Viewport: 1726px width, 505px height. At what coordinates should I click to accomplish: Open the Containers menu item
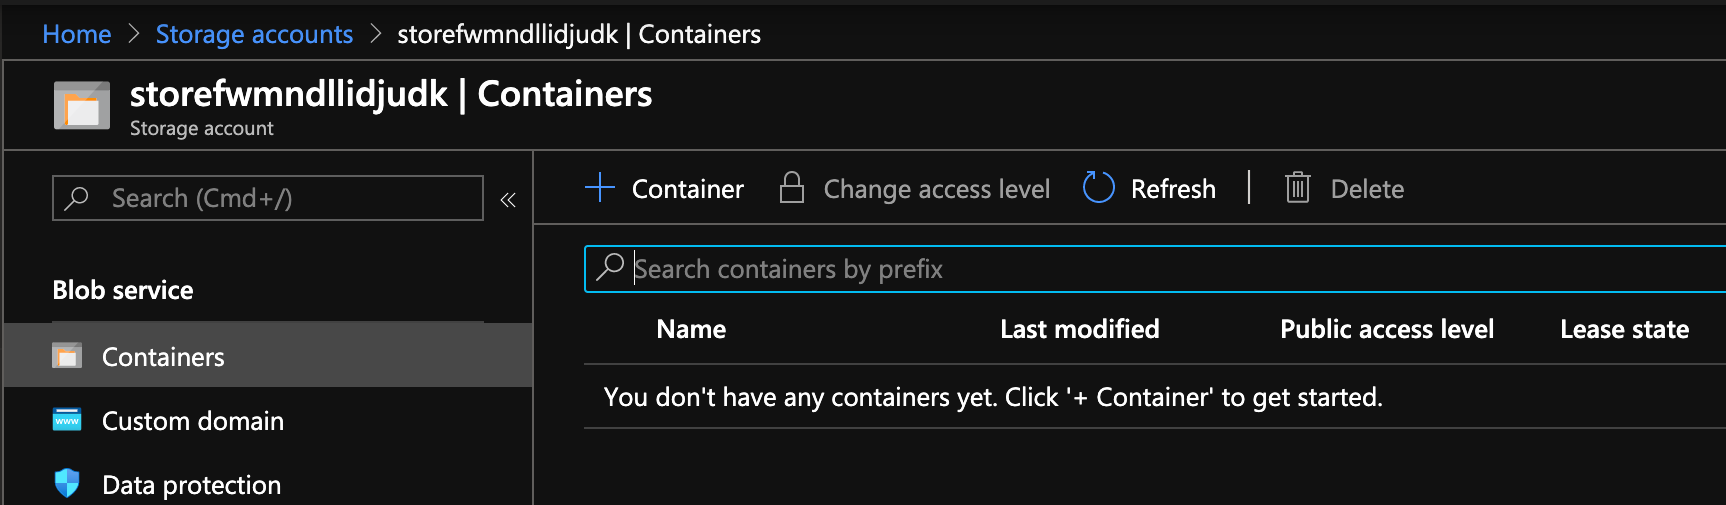coord(163,357)
